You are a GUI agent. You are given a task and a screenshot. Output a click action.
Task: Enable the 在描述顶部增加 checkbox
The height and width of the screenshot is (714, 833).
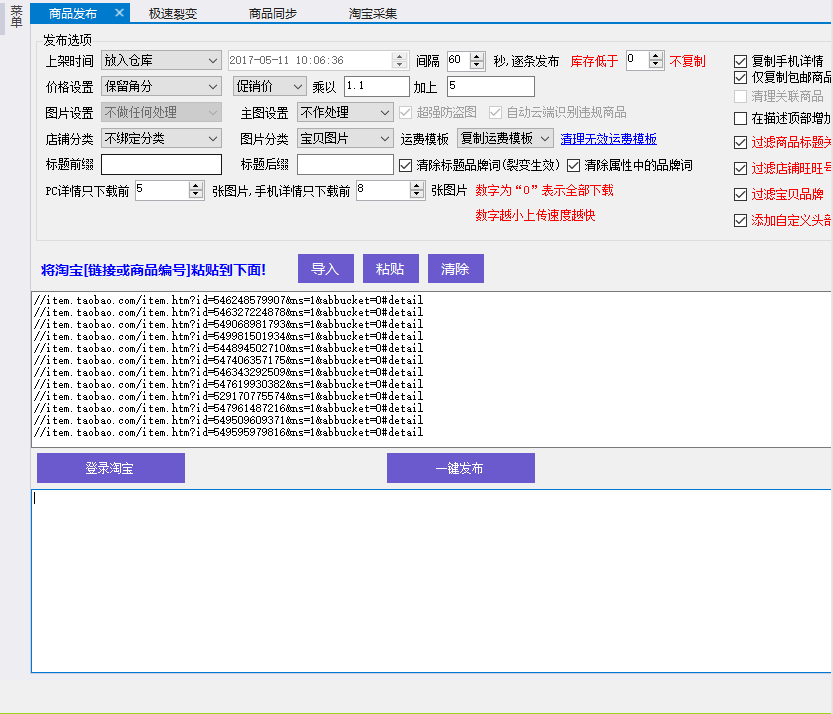tap(741, 119)
